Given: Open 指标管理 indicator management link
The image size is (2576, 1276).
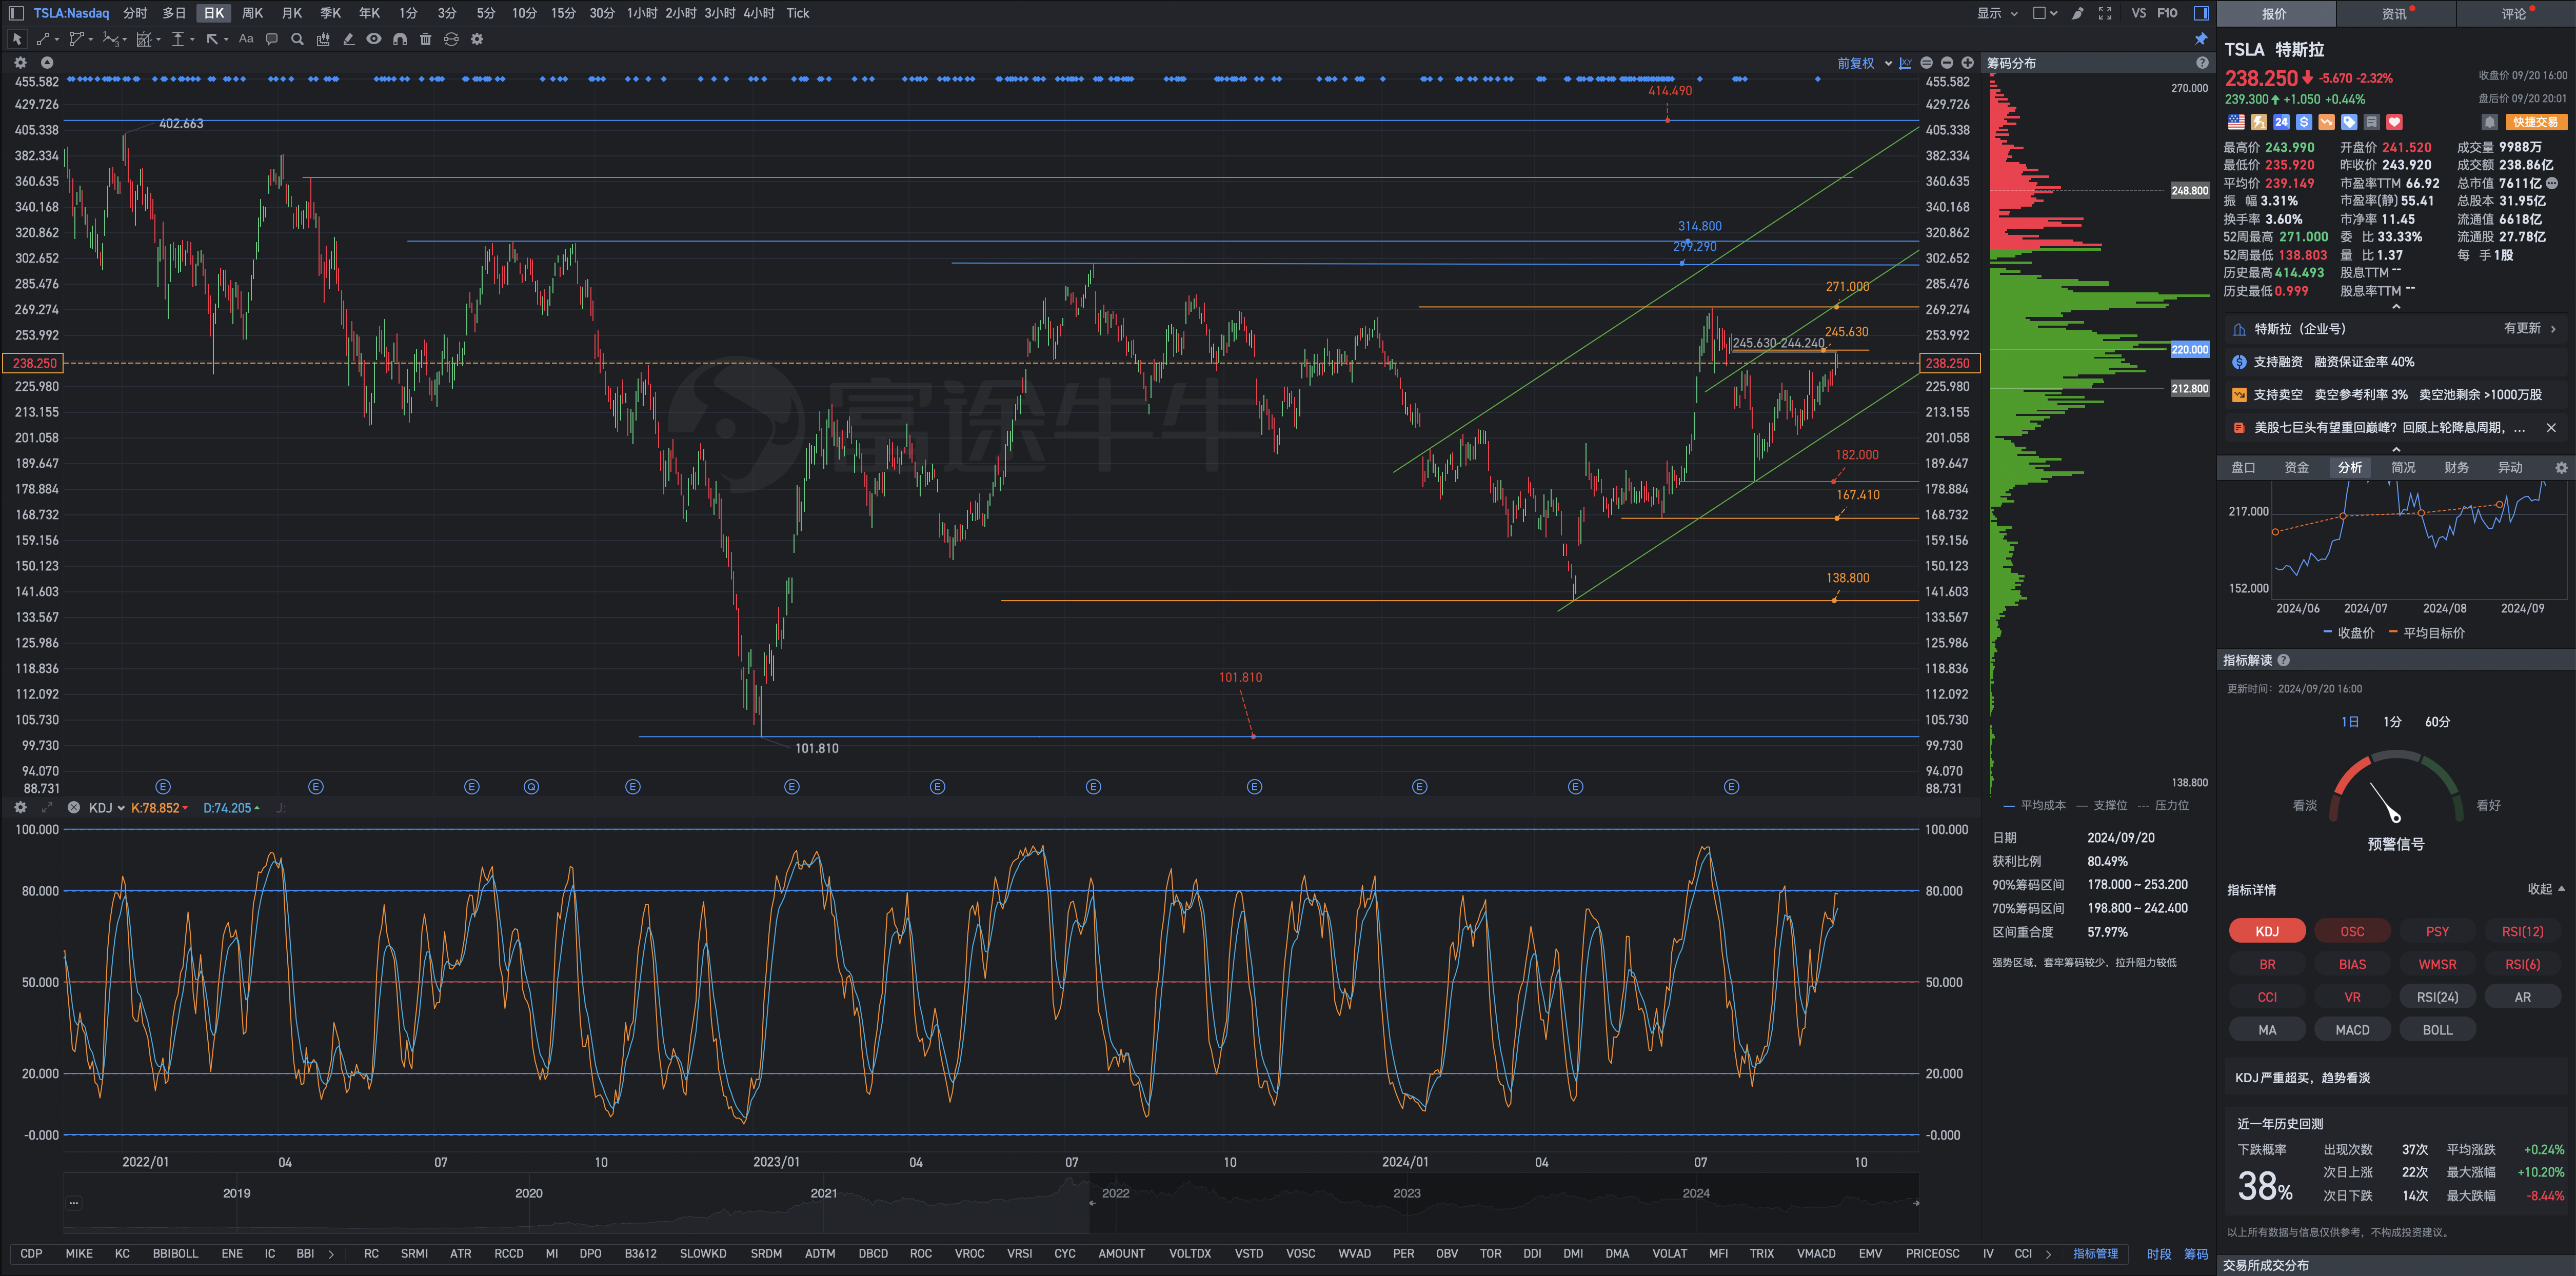Looking at the screenshot, I should point(2095,1254).
